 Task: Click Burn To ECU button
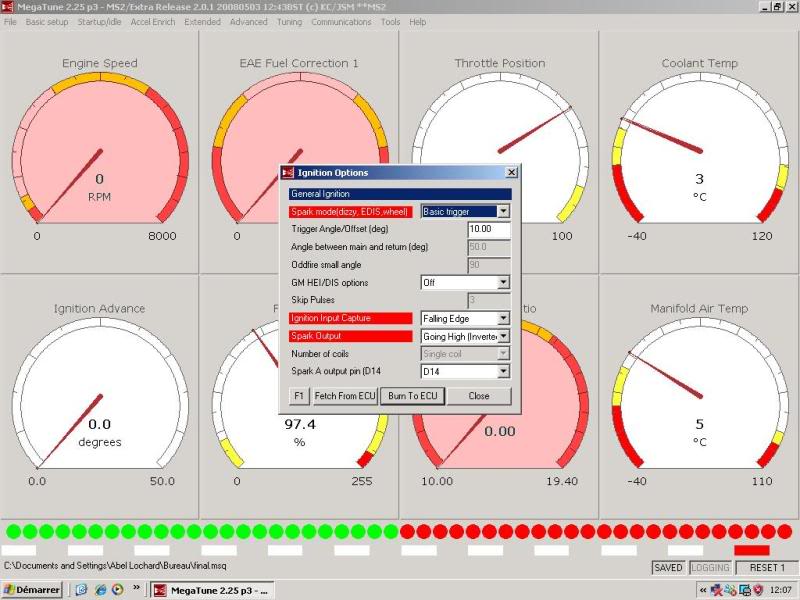[413, 396]
